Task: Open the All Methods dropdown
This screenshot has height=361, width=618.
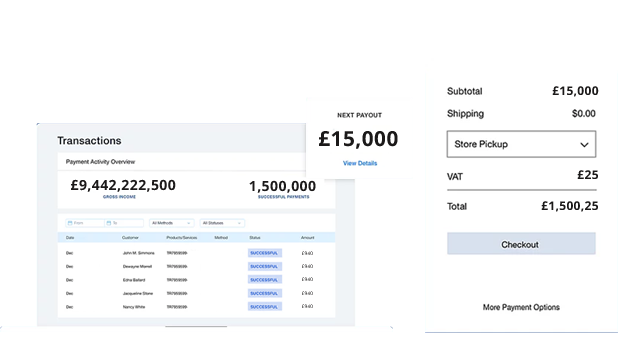Action: [171, 223]
